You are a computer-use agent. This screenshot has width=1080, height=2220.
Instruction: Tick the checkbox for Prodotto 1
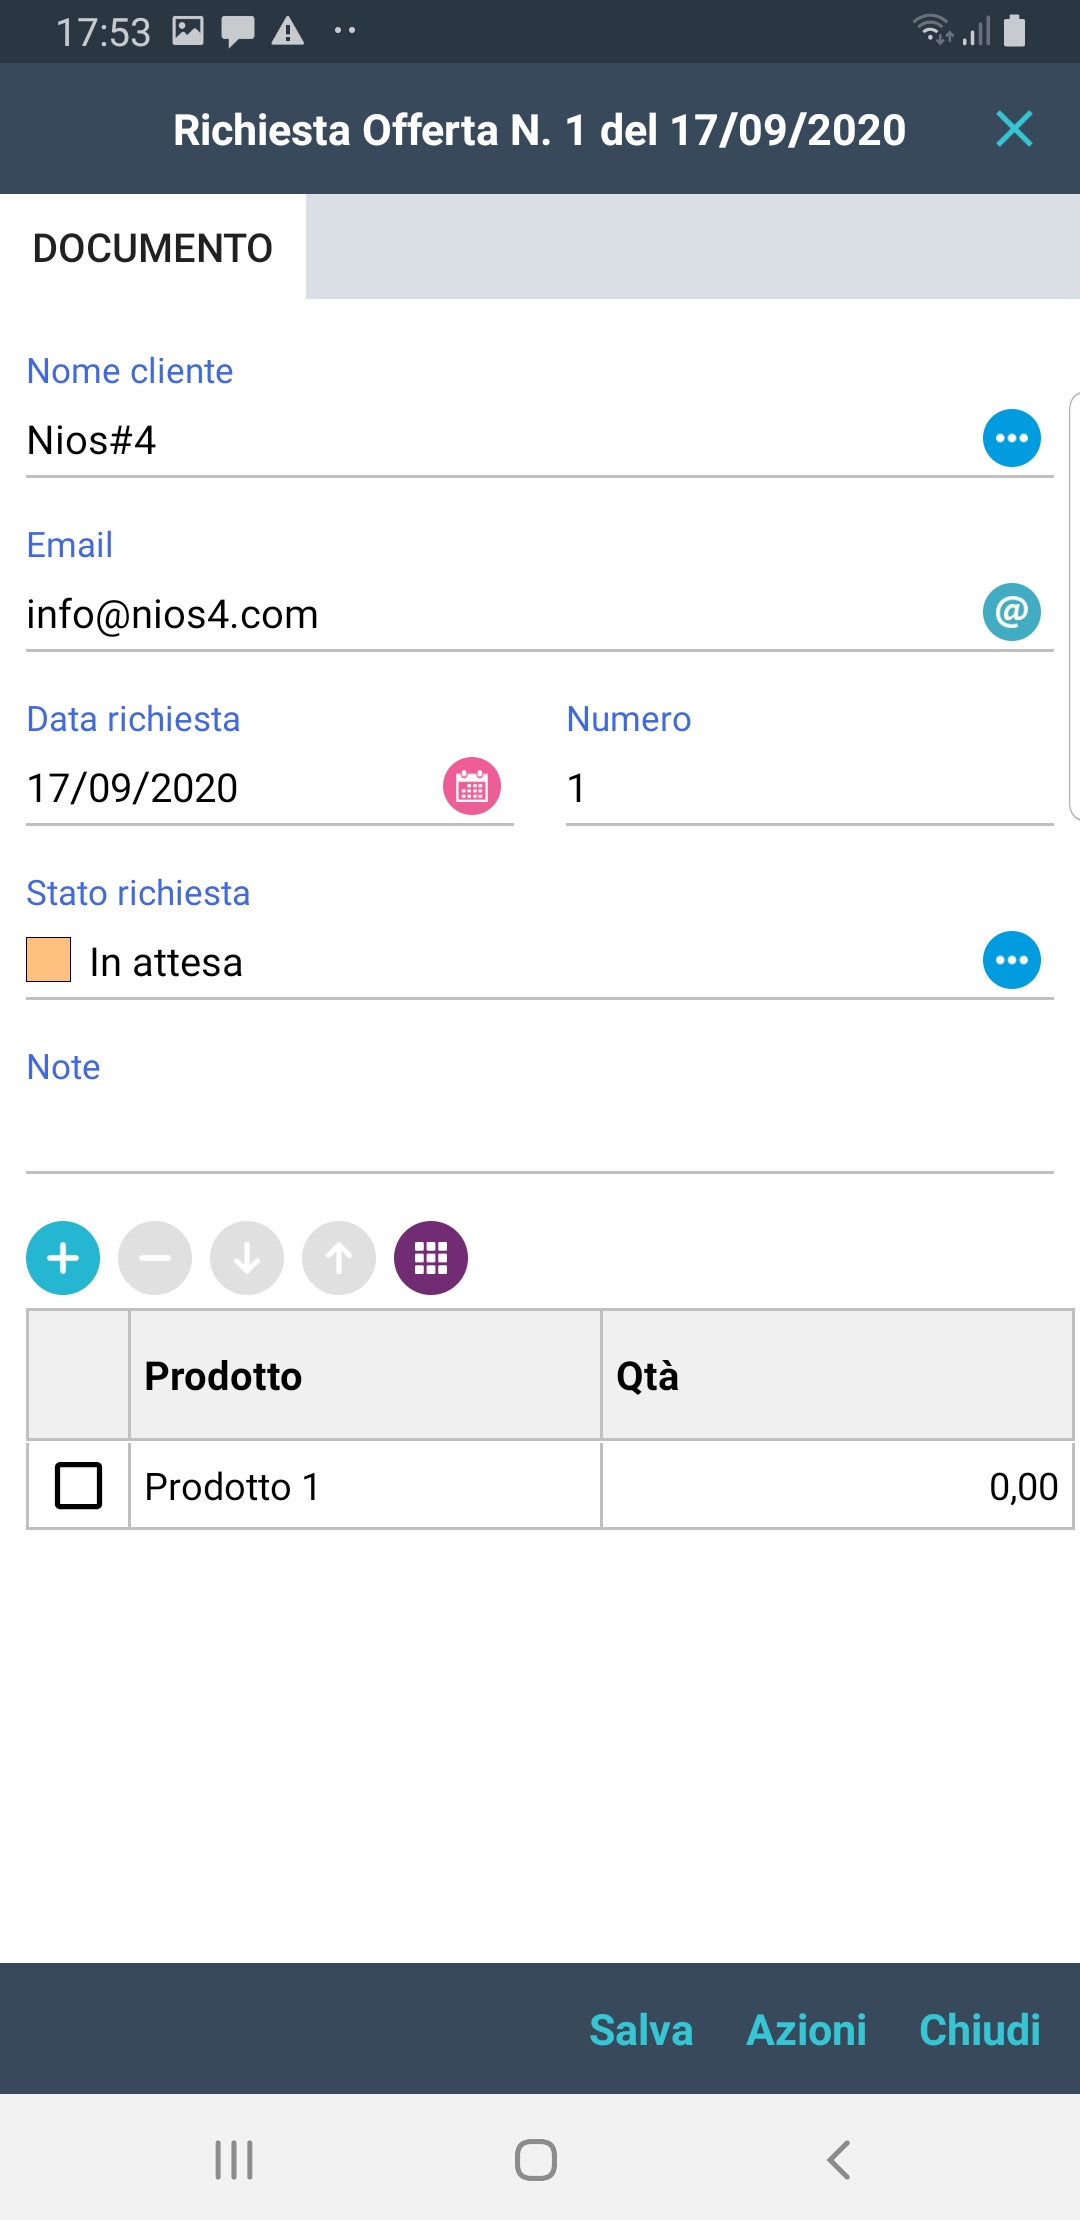point(79,1485)
